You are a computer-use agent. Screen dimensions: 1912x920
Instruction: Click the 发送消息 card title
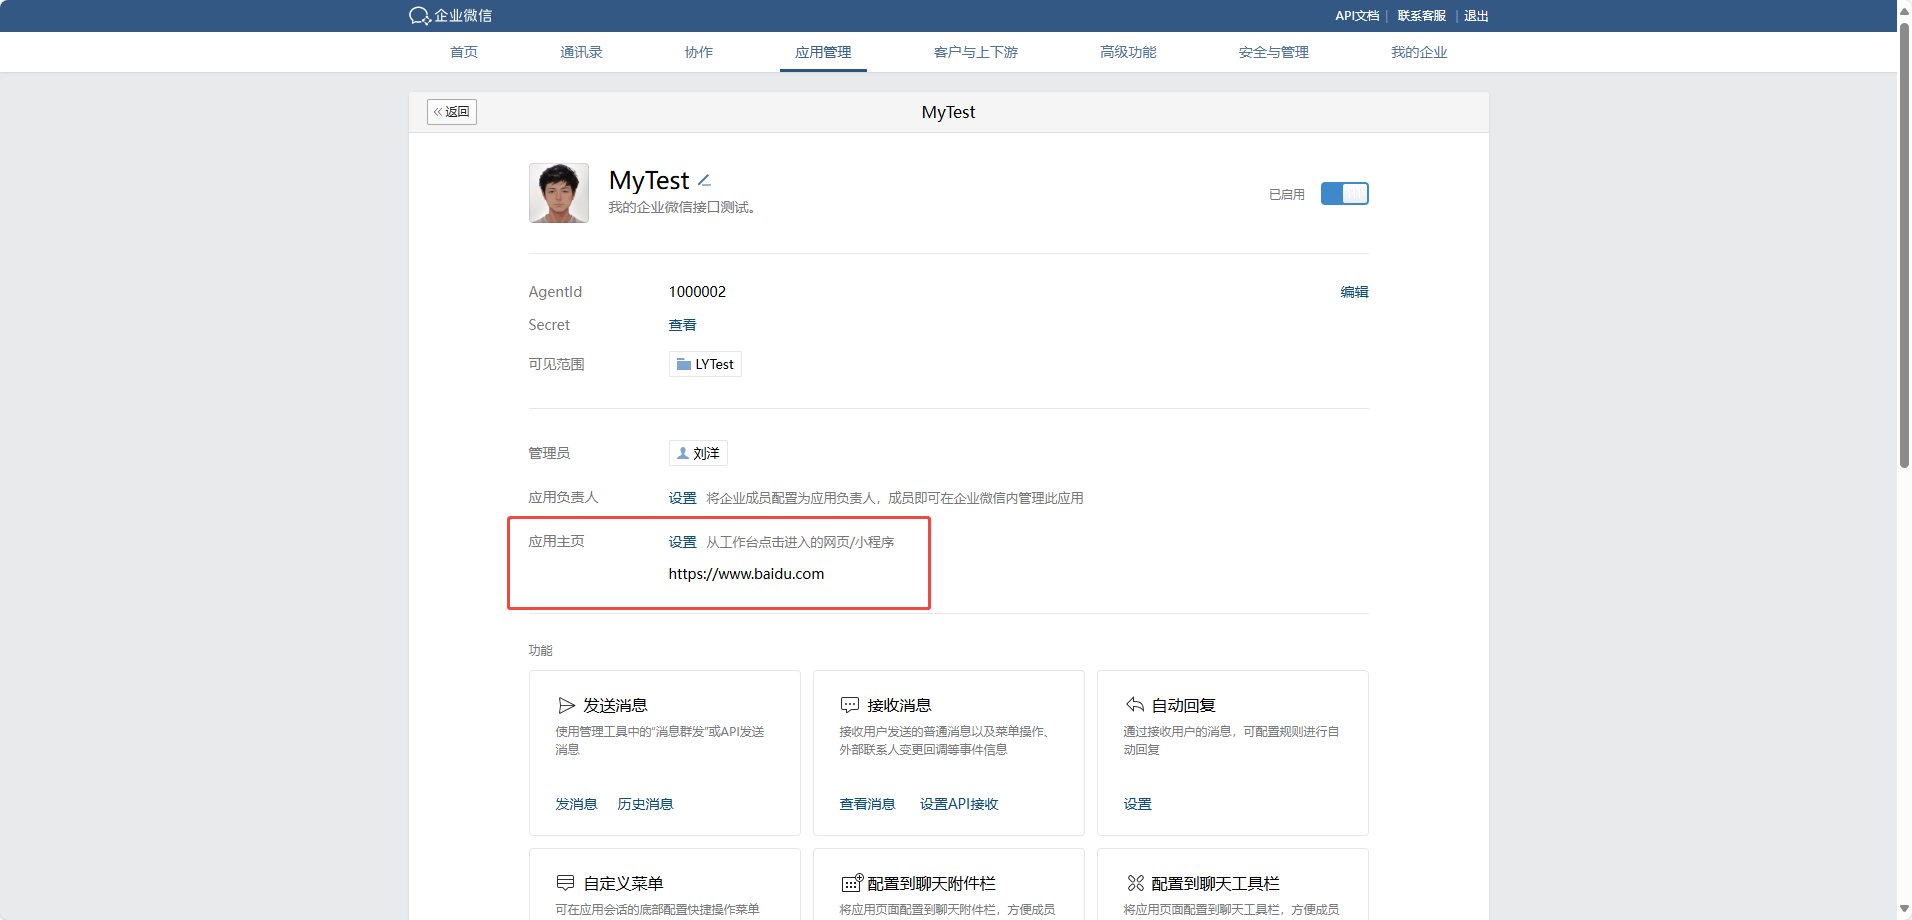615,705
